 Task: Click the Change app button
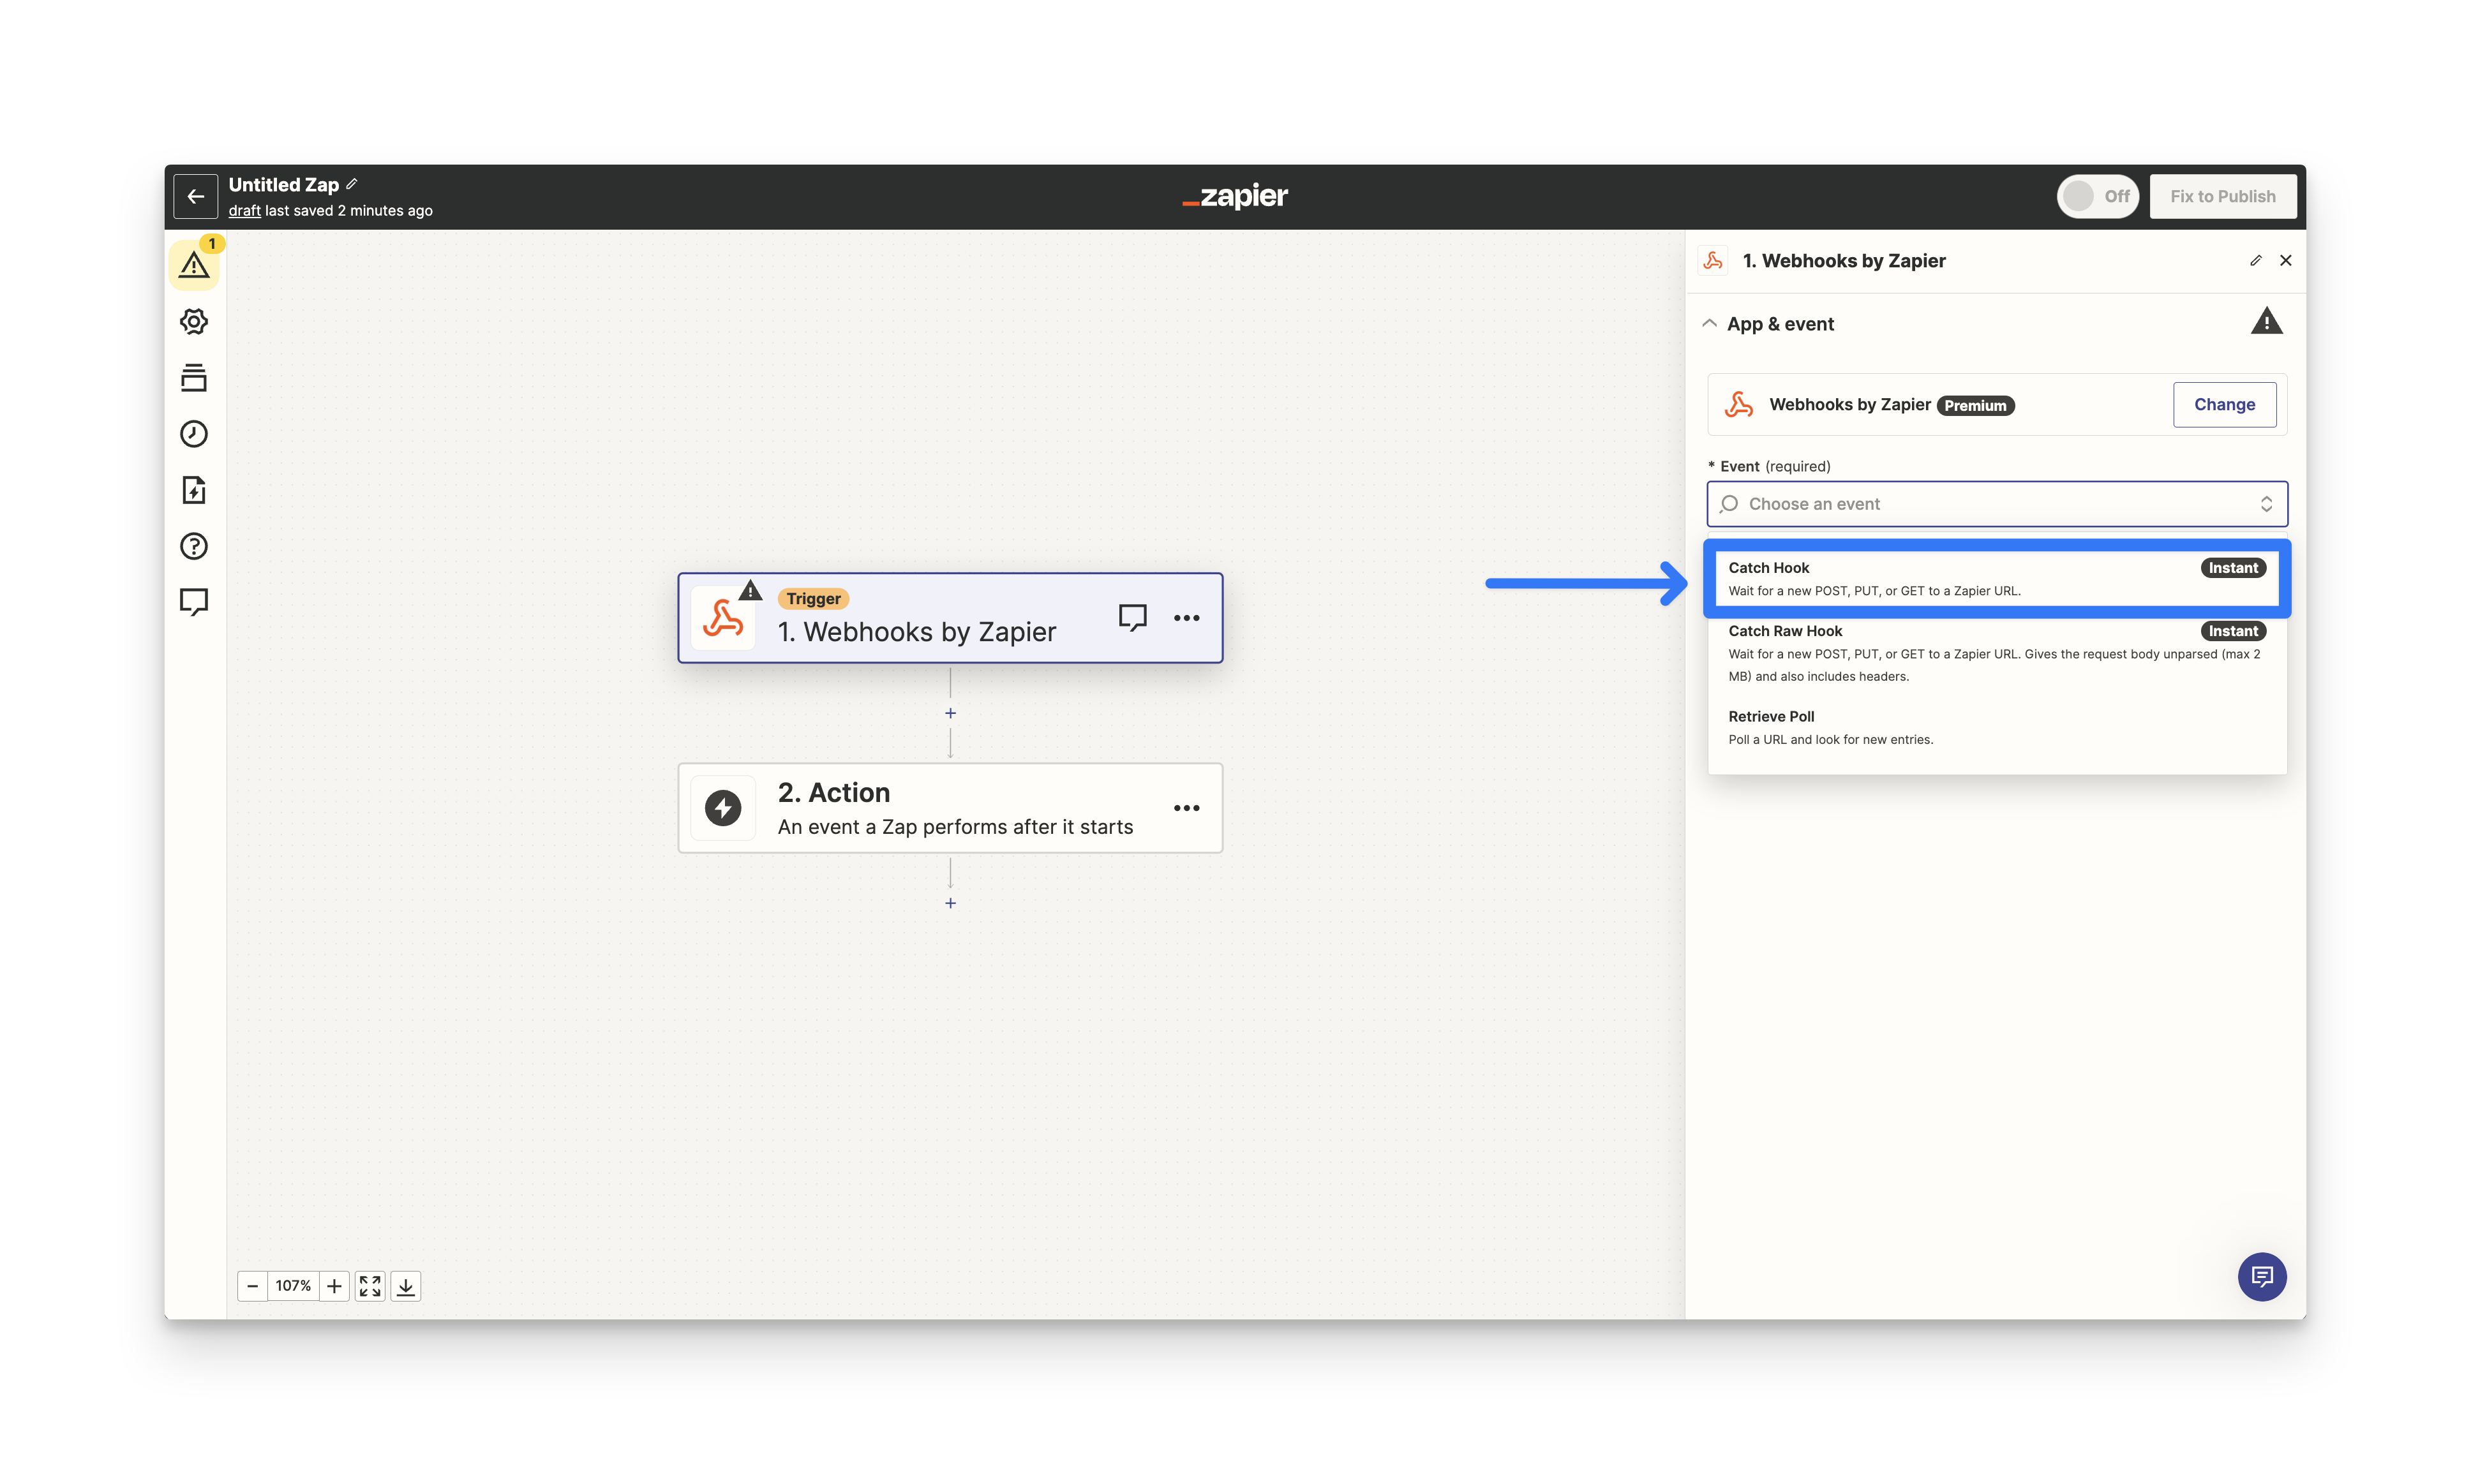(2223, 404)
